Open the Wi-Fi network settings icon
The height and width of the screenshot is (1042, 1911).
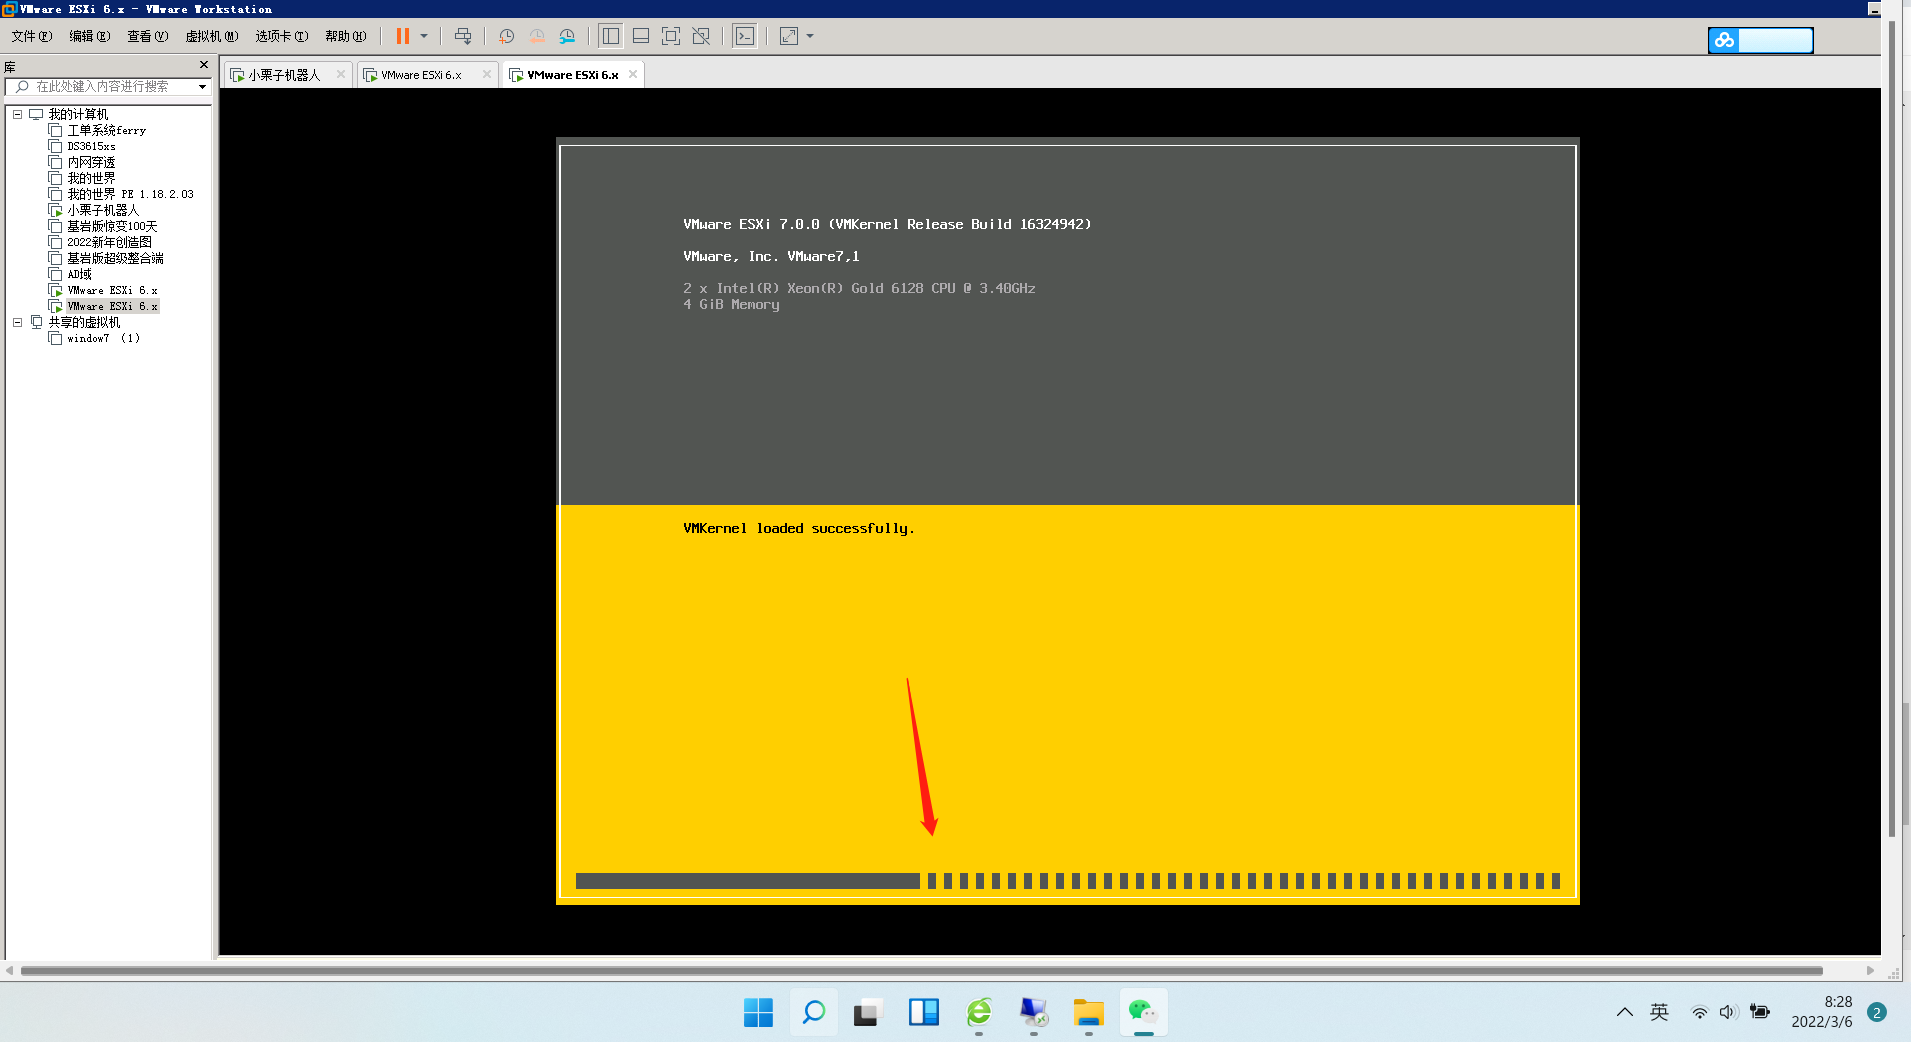tap(1699, 1013)
